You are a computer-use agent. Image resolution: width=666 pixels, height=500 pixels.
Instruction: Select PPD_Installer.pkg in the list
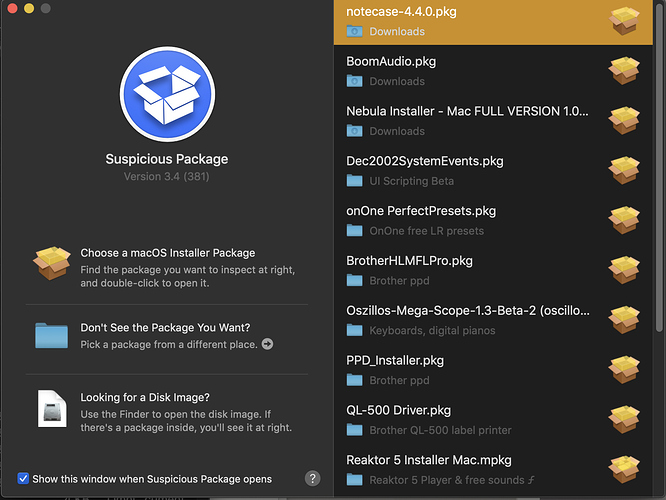(x=493, y=370)
